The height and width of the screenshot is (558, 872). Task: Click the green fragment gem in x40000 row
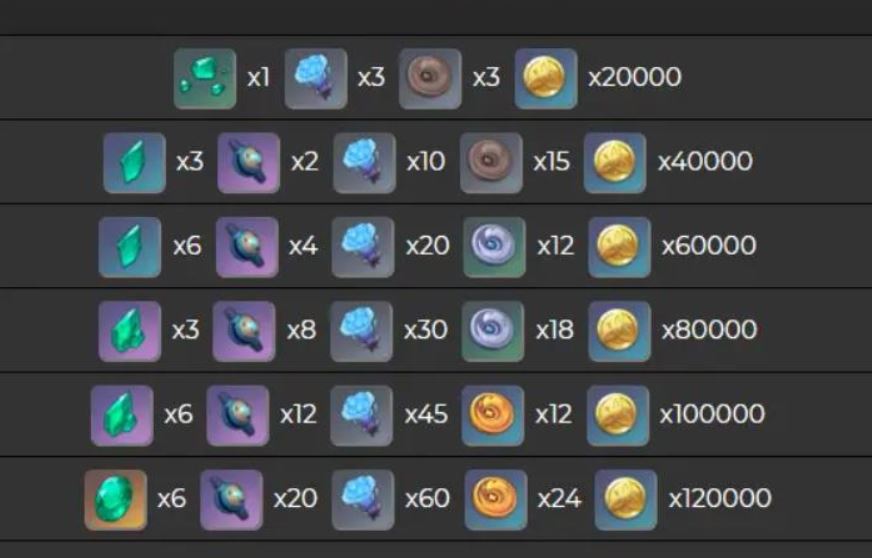pyautogui.click(x=135, y=163)
